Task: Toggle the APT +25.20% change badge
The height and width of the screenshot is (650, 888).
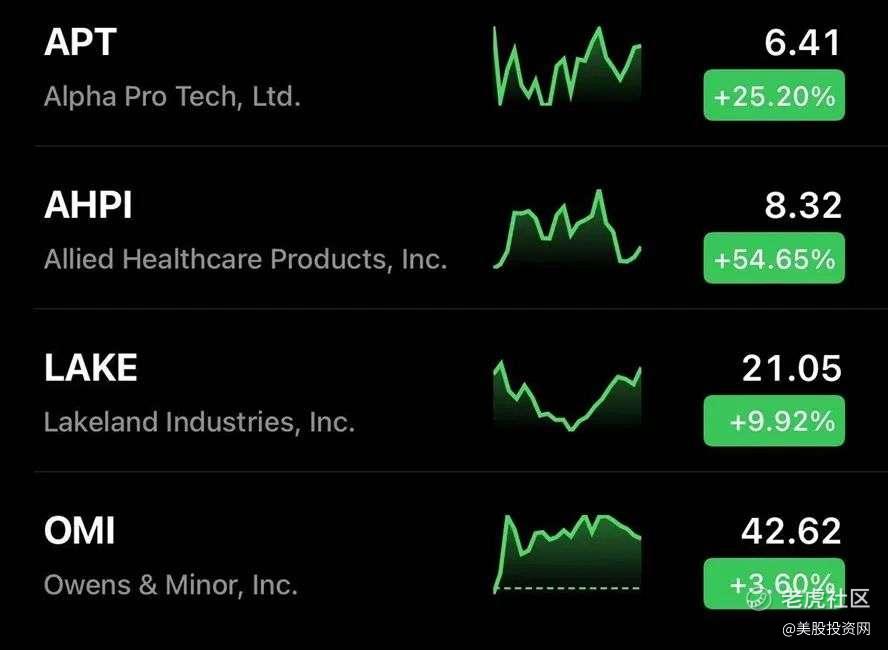Action: (x=774, y=96)
